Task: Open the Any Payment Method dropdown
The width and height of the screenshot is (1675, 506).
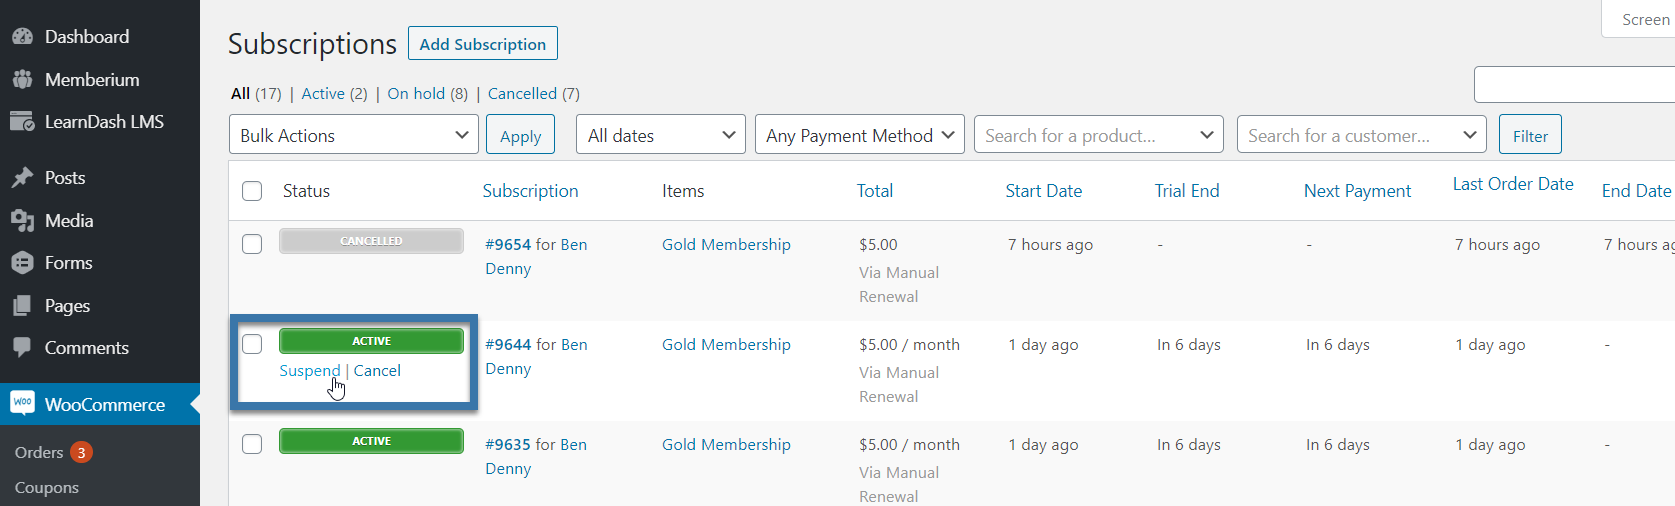Action: pos(860,135)
